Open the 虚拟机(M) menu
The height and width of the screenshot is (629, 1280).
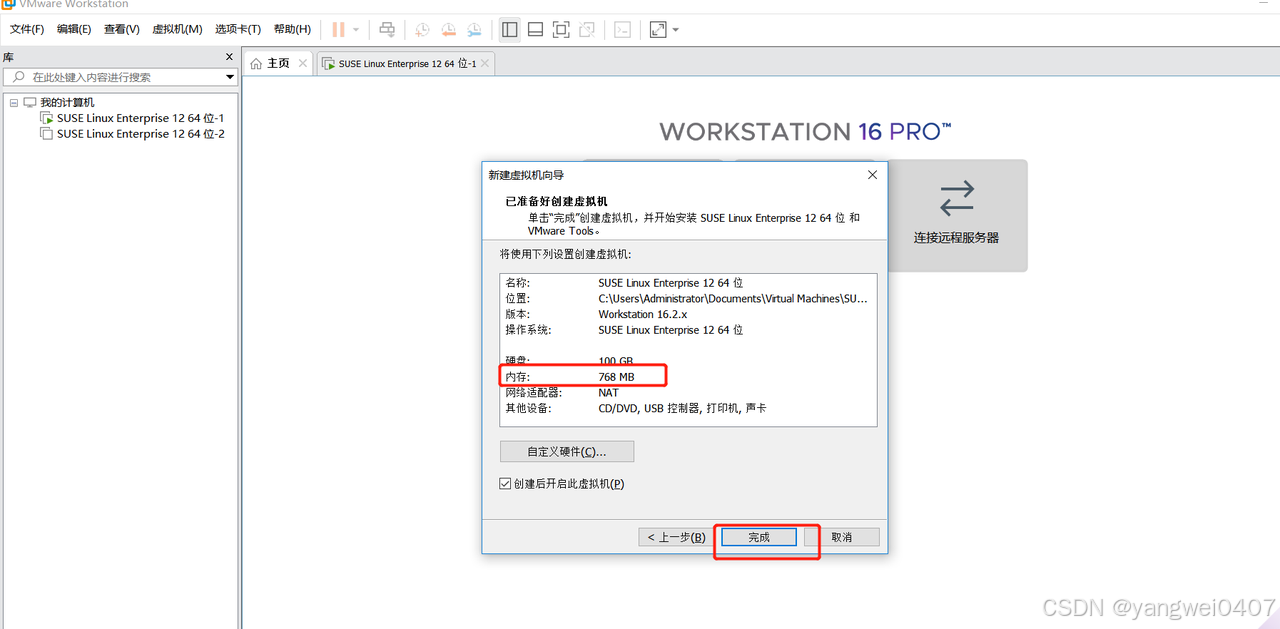[177, 29]
